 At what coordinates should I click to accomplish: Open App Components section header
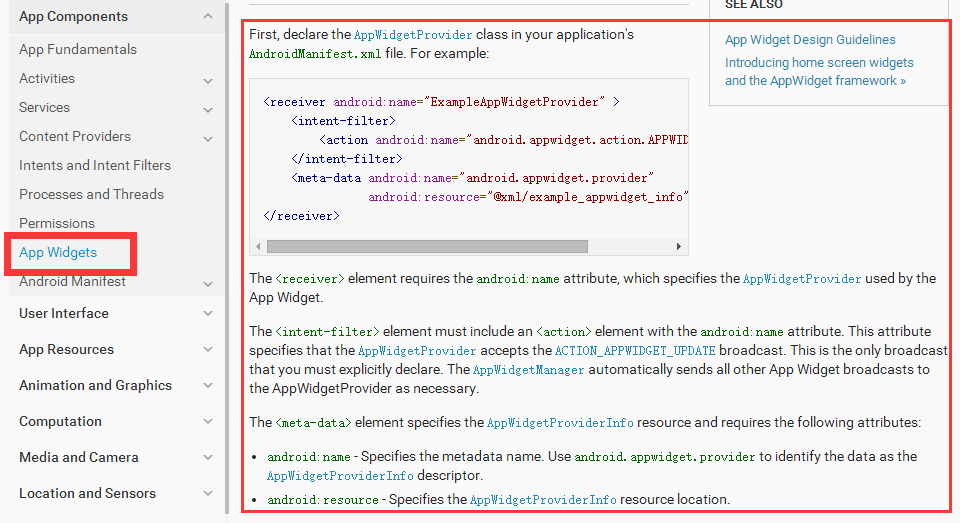pos(73,17)
